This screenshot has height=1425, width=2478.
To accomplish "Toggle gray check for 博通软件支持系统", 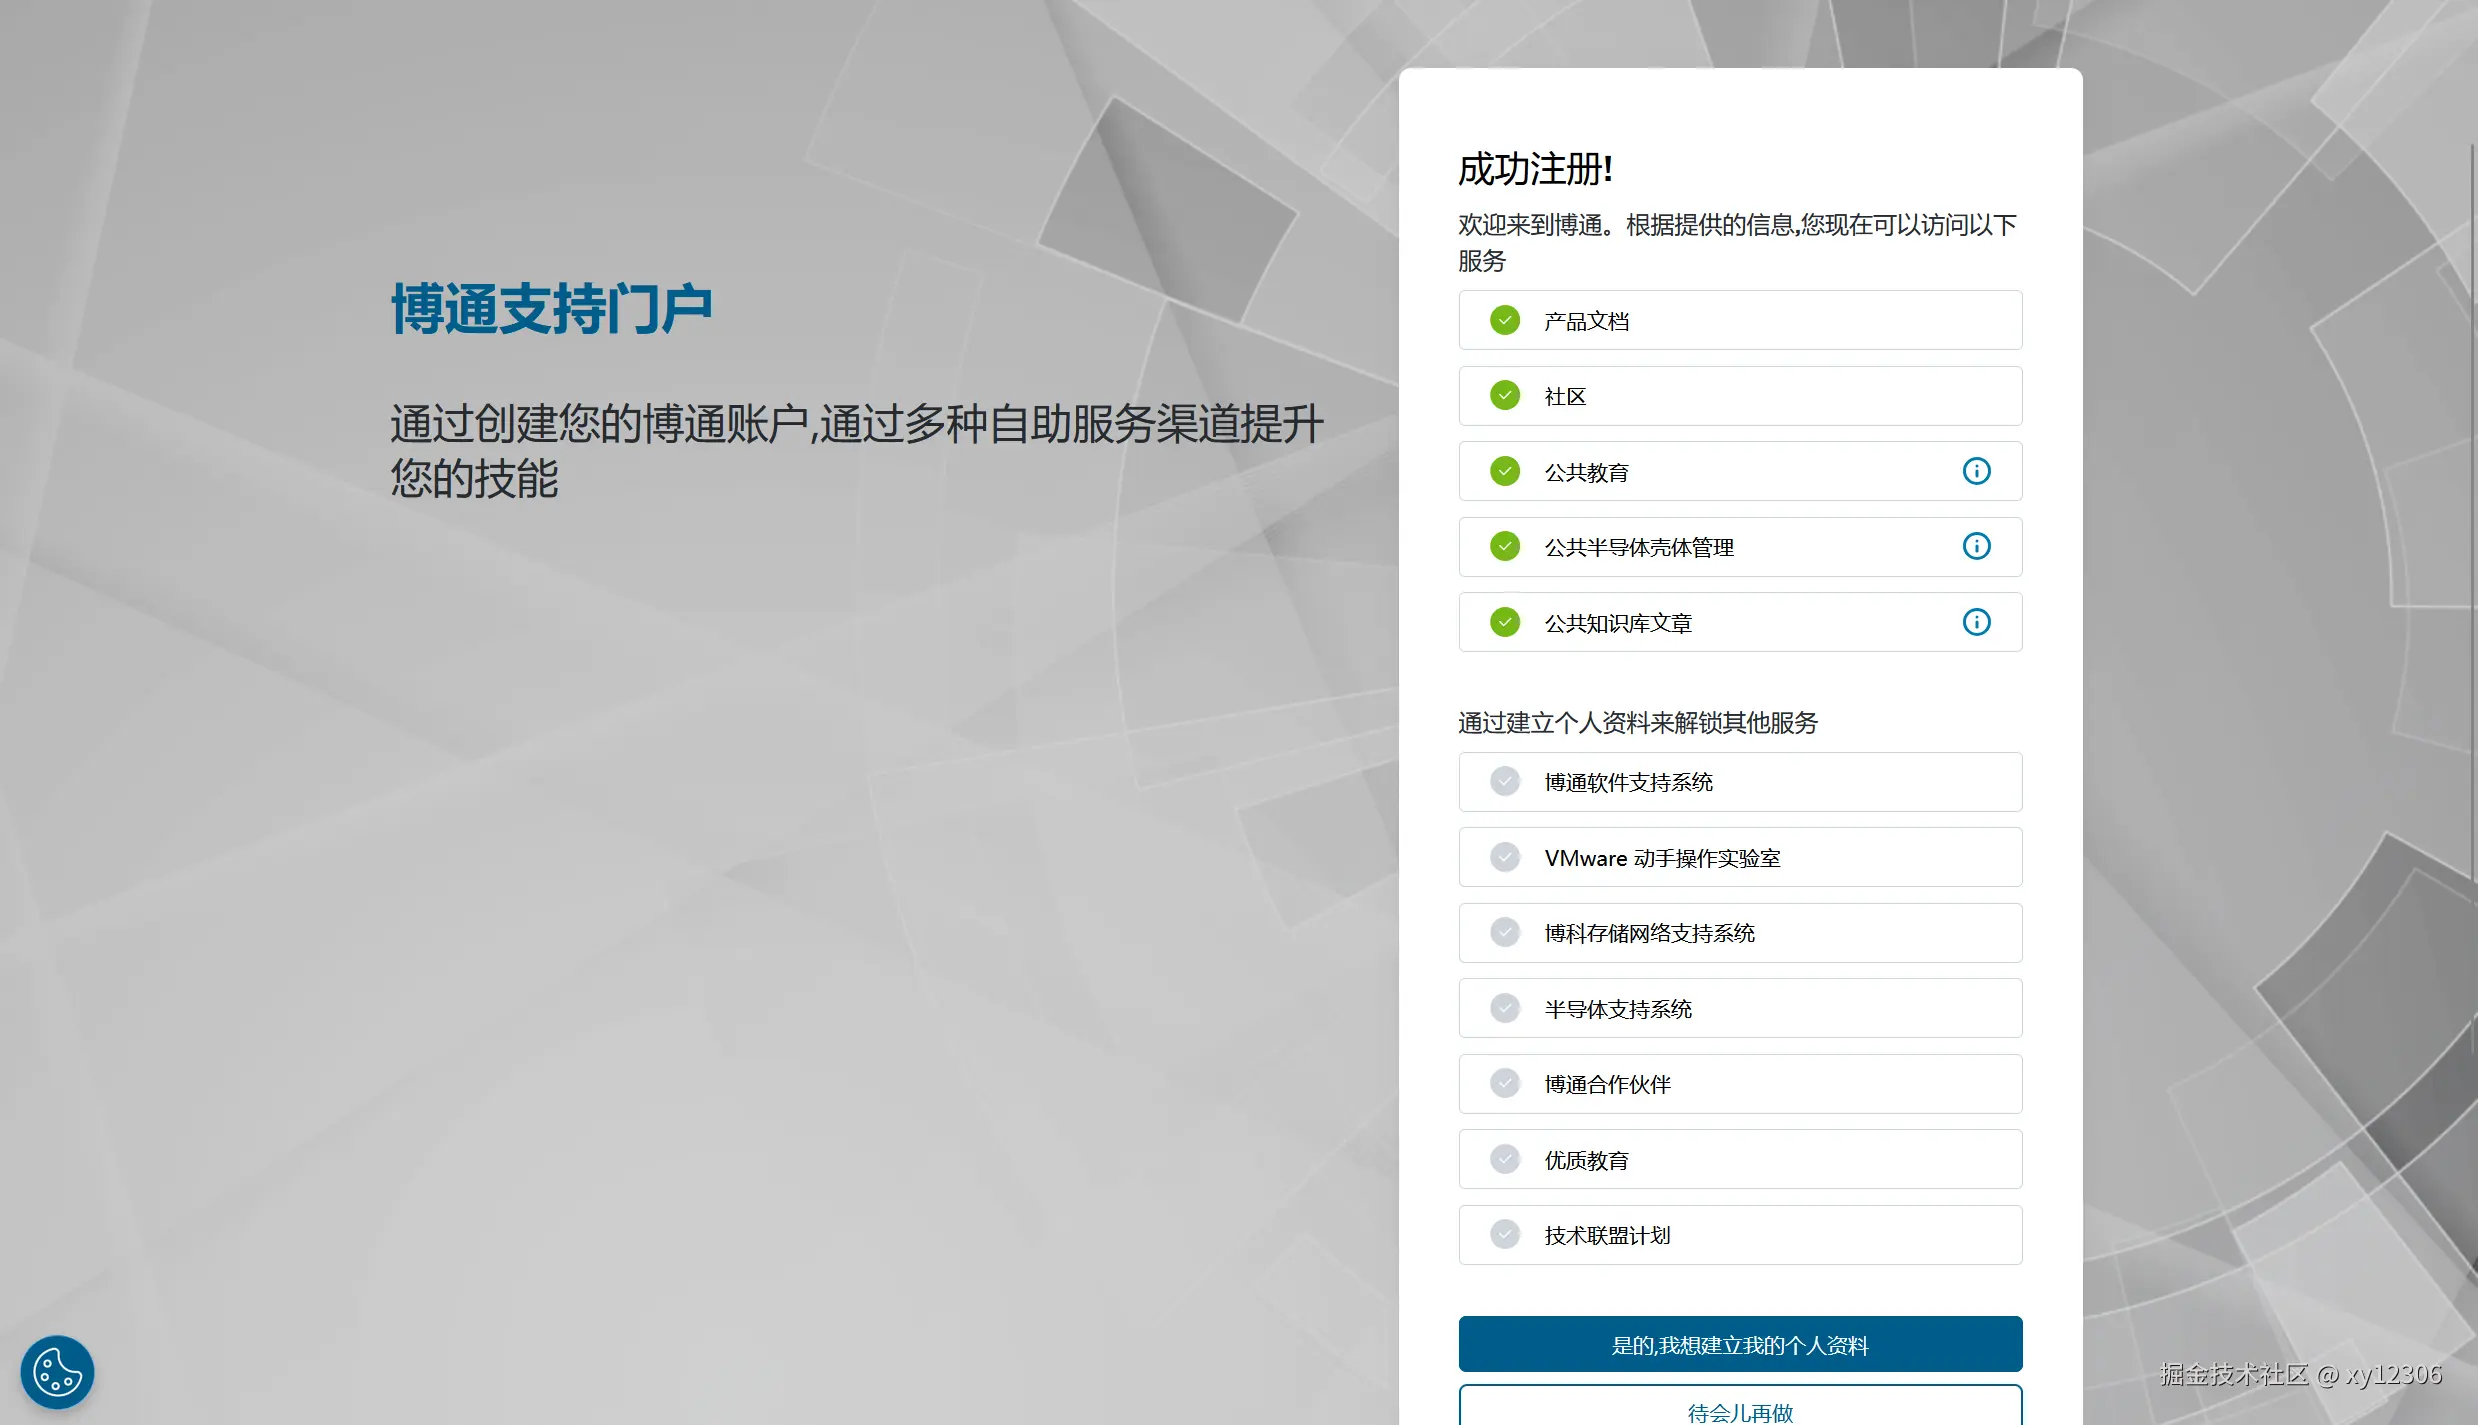I will 1504,781.
